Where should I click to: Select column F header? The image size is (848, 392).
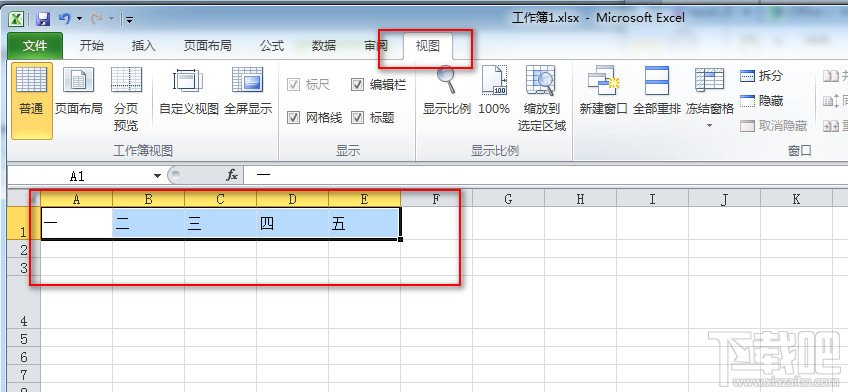pos(436,200)
